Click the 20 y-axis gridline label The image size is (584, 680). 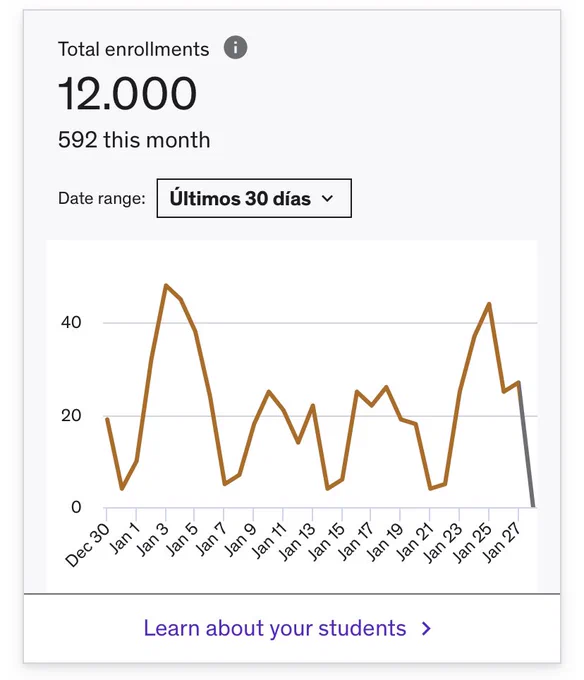click(x=71, y=415)
